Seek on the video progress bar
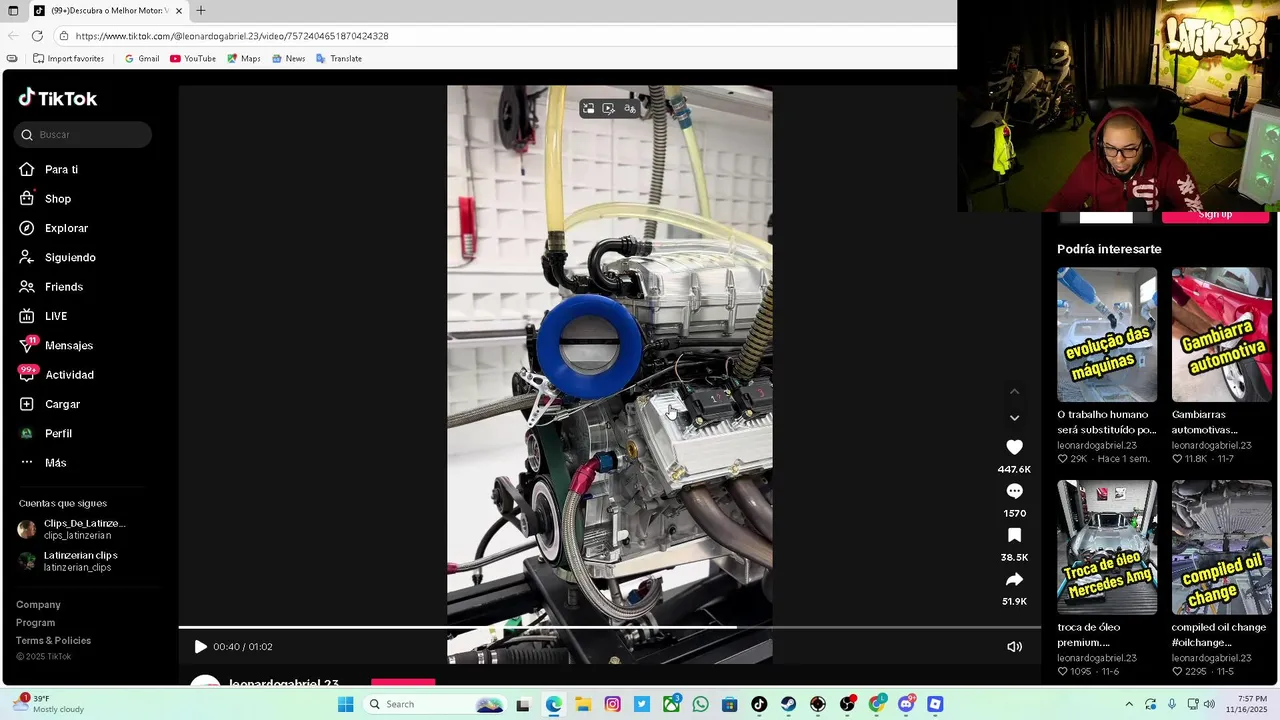This screenshot has width=1280, height=720. pyautogui.click(x=610, y=628)
